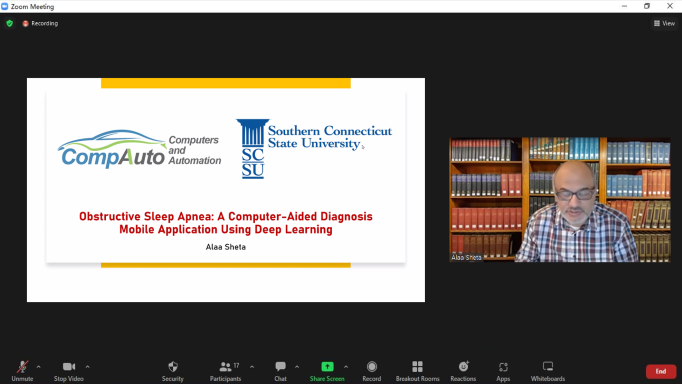
Task: Expand Share Screen options arrow
Action: point(346,367)
